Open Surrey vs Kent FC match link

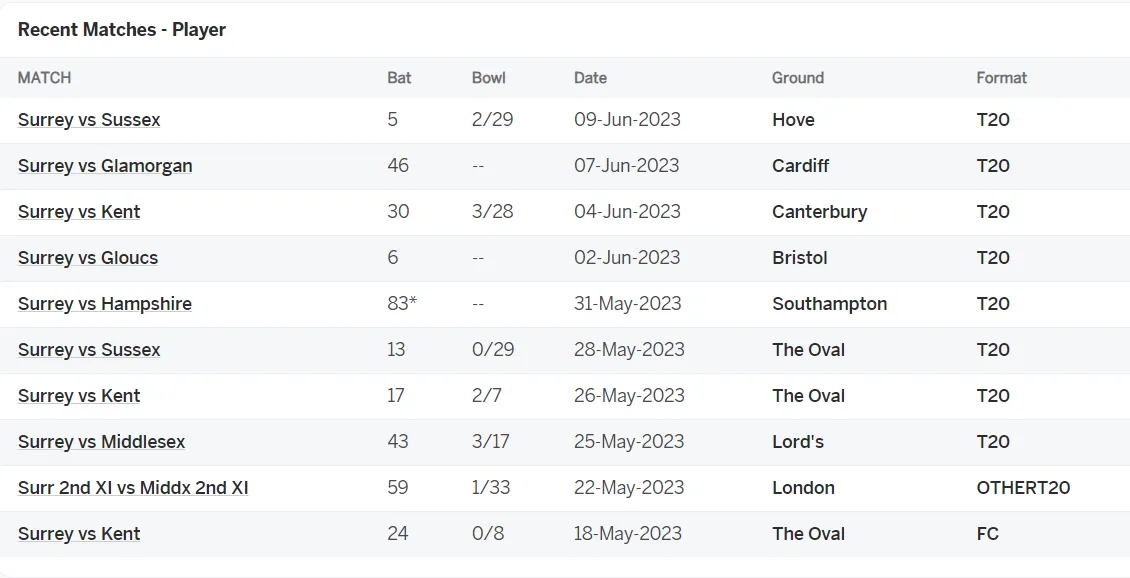[x=79, y=534]
